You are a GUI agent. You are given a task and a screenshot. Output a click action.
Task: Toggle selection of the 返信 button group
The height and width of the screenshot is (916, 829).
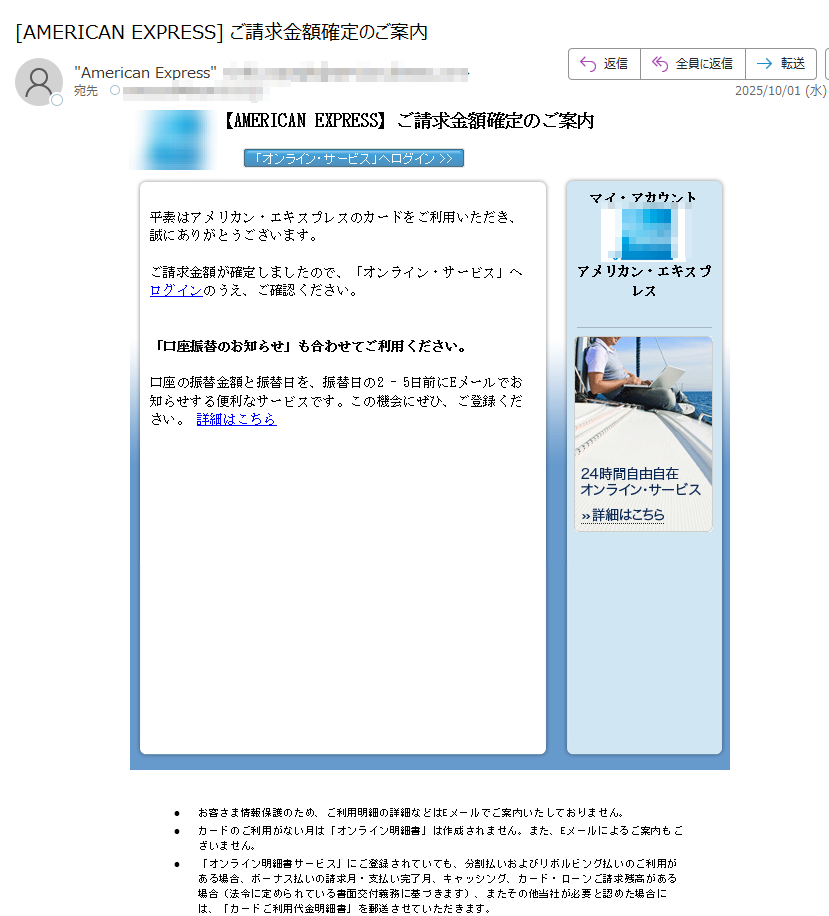(x=602, y=63)
